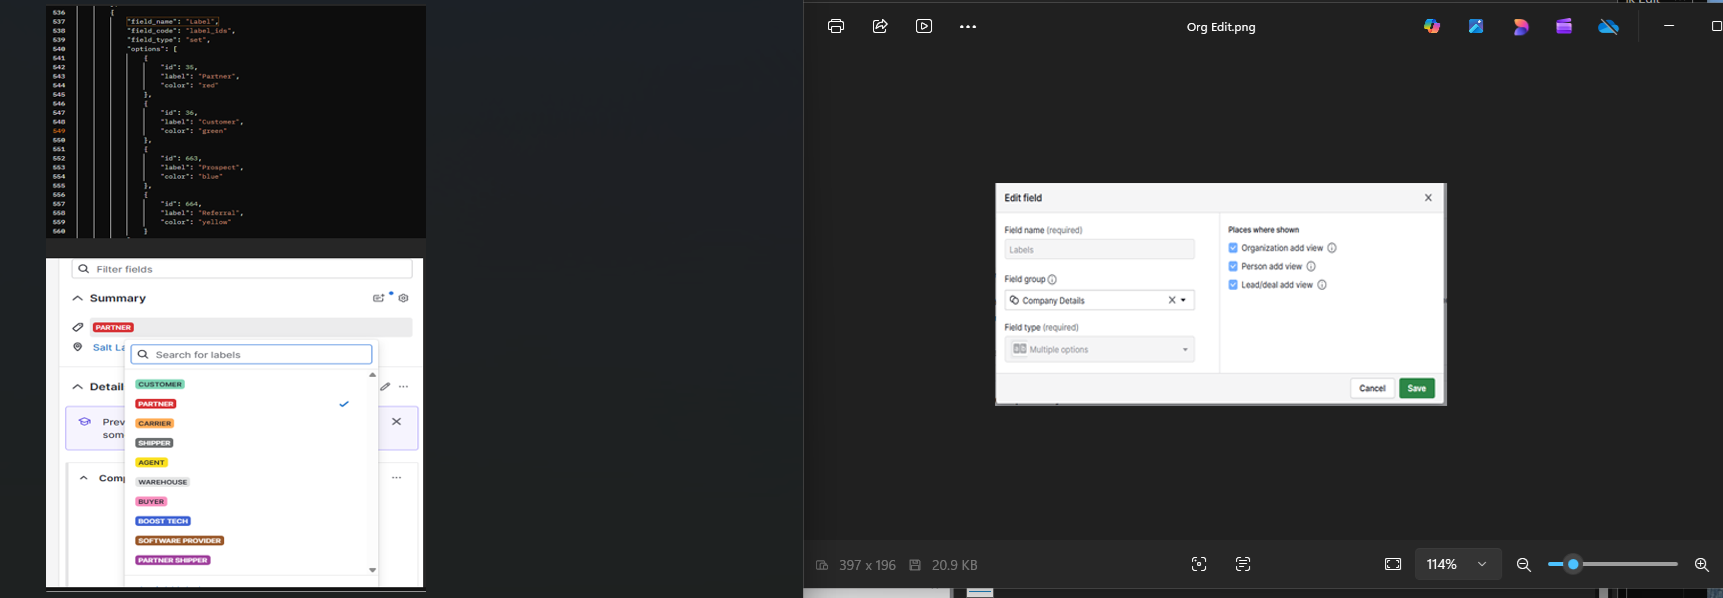Click the Print icon in Photos toolbar
Image resolution: width=1723 pixels, height=598 pixels.
pyautogui.click(x=836, y=26)
